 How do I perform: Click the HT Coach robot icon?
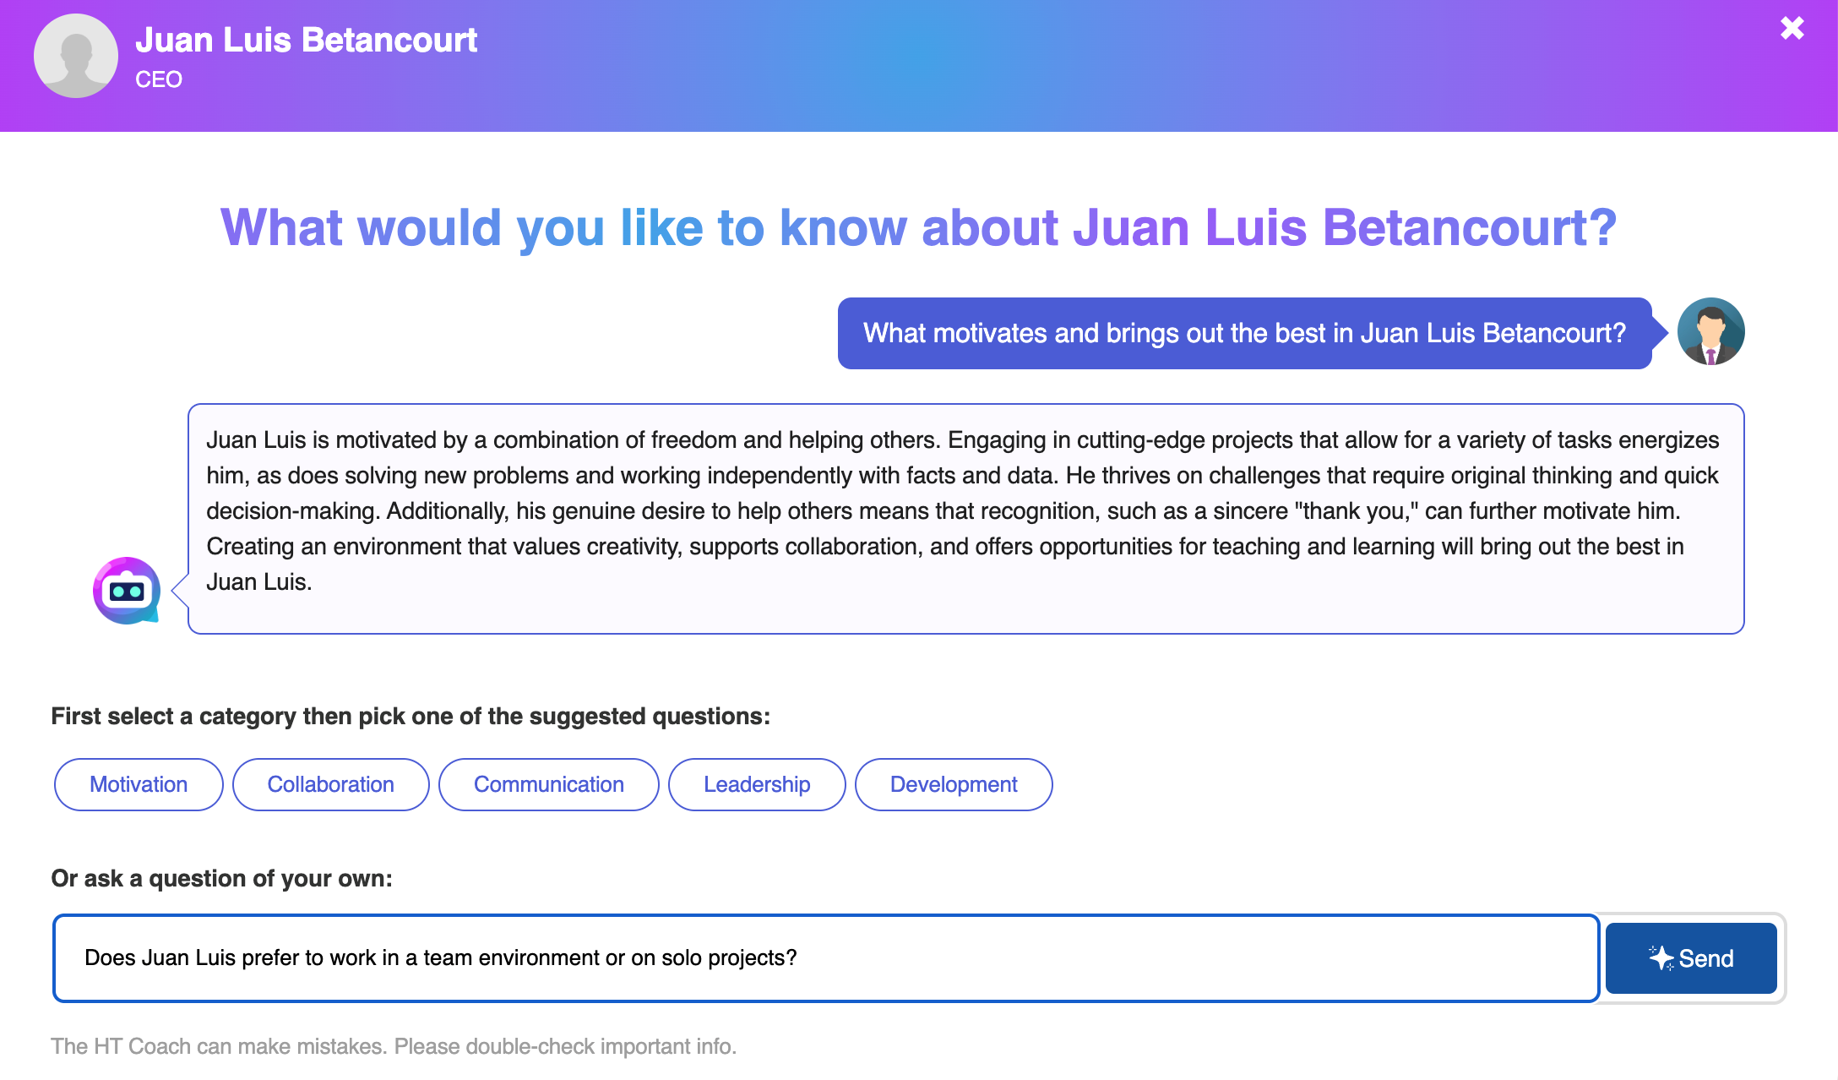point(127,590)
